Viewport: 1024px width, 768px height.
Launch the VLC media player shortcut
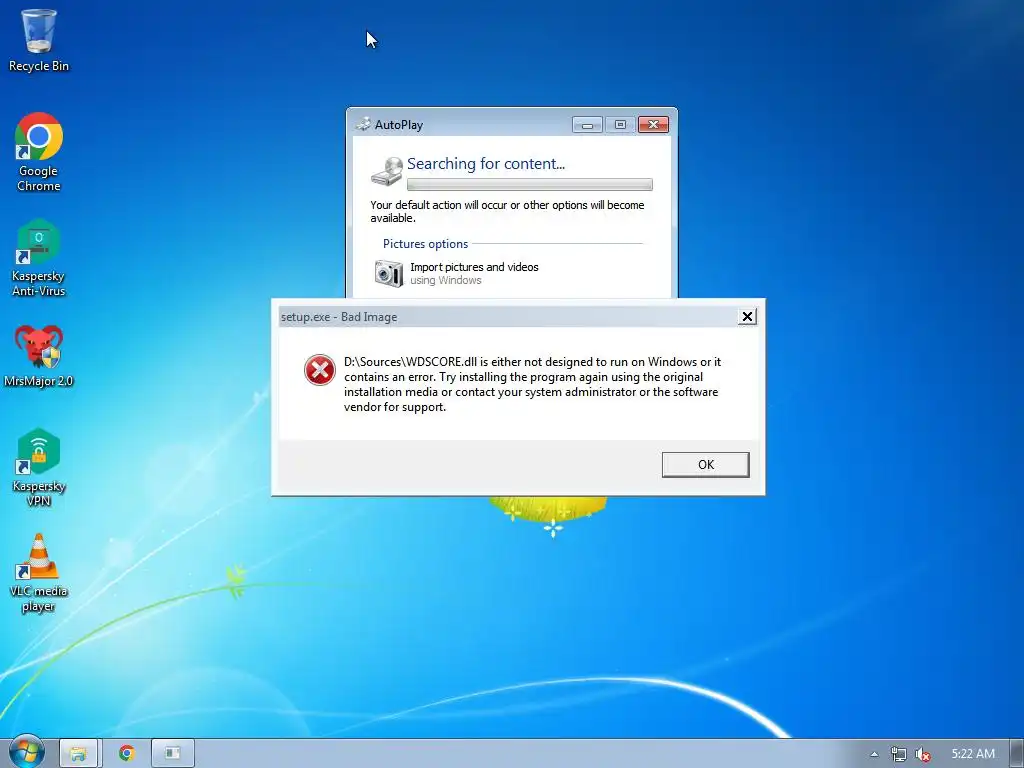(x=39, y=573)
